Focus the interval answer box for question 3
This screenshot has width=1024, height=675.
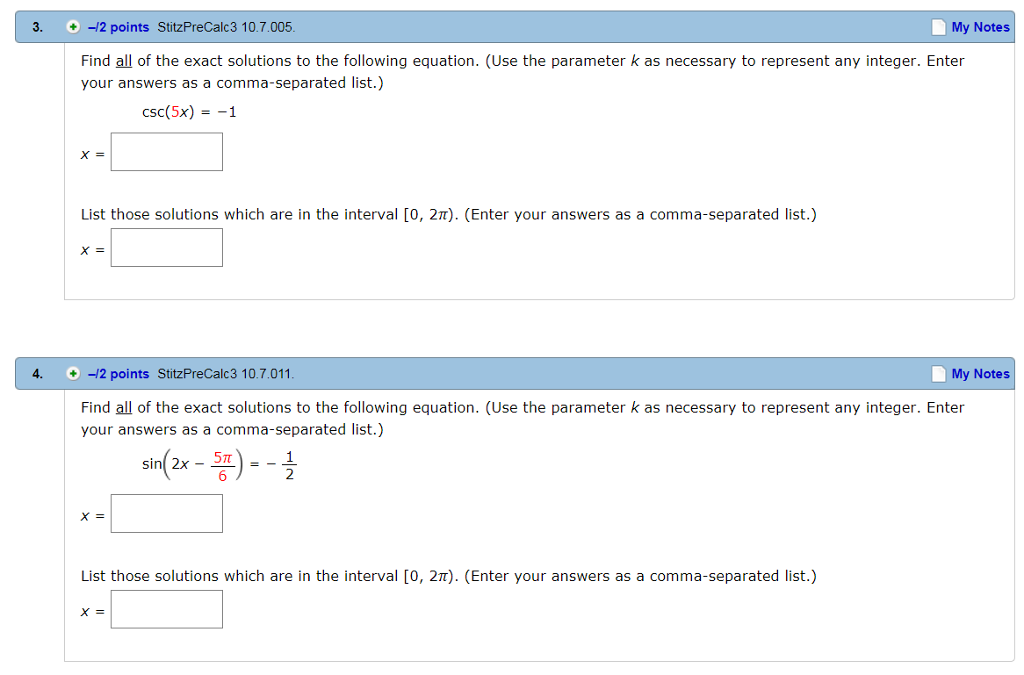pyautogui.click(x=167, y=248)
